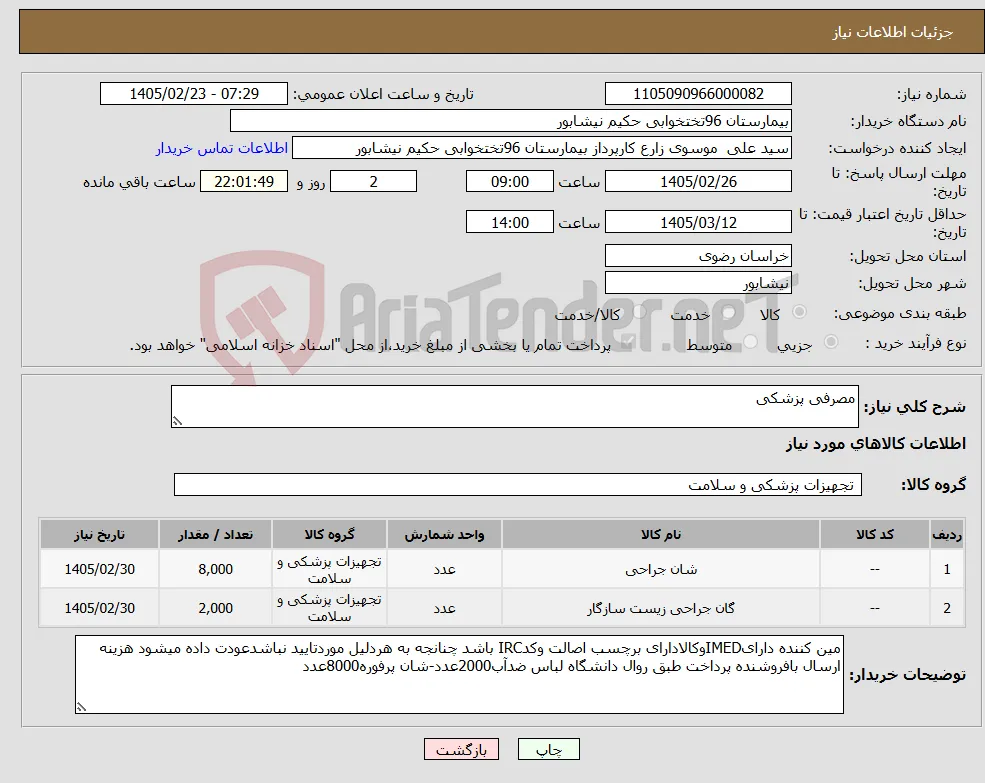This screenshot has height=783, width=985.
Task: Toggle the Islamic treasury payment checkbox
Action: click(x=626, y=343)
